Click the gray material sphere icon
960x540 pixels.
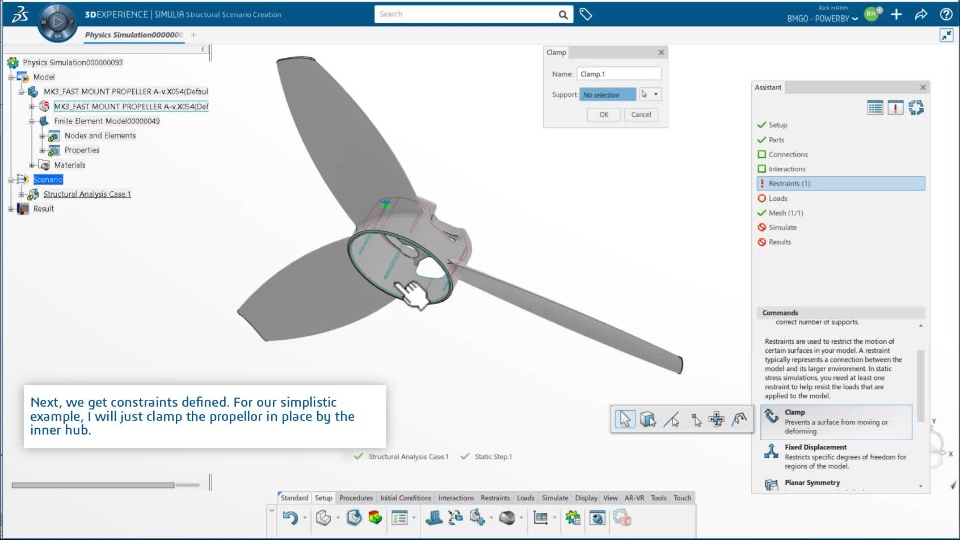(507, 518)
